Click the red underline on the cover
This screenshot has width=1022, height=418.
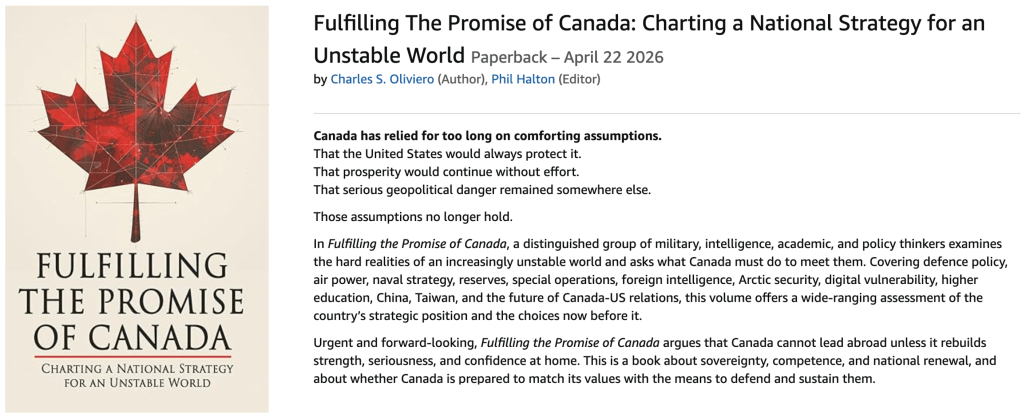click(136, 356)
